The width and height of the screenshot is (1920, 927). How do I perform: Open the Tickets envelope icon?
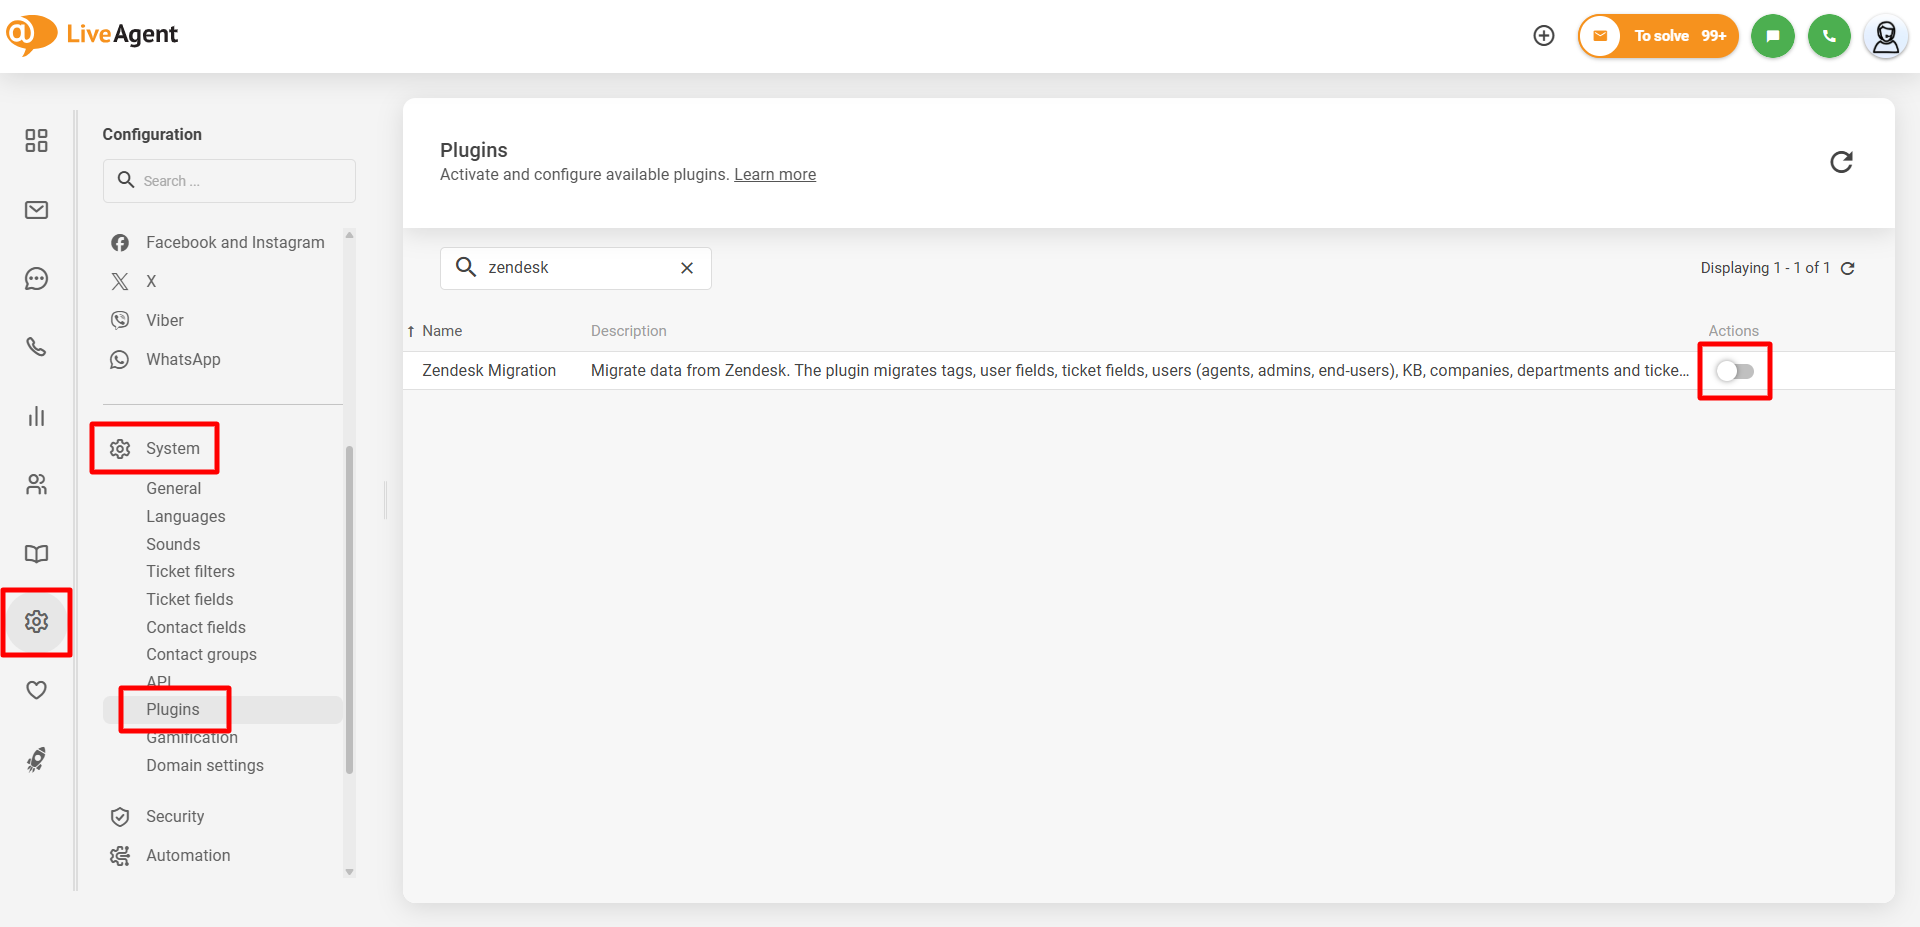pyautogui.click(x=37, y=210)
